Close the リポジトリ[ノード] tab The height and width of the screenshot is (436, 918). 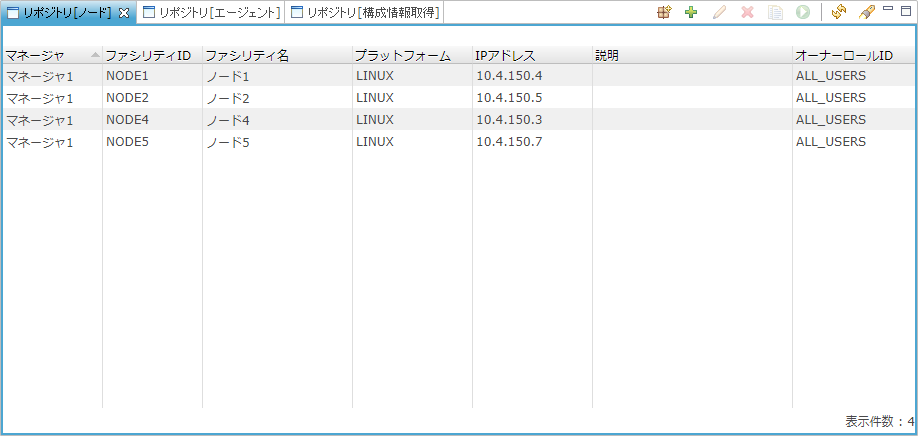[124, 13]
